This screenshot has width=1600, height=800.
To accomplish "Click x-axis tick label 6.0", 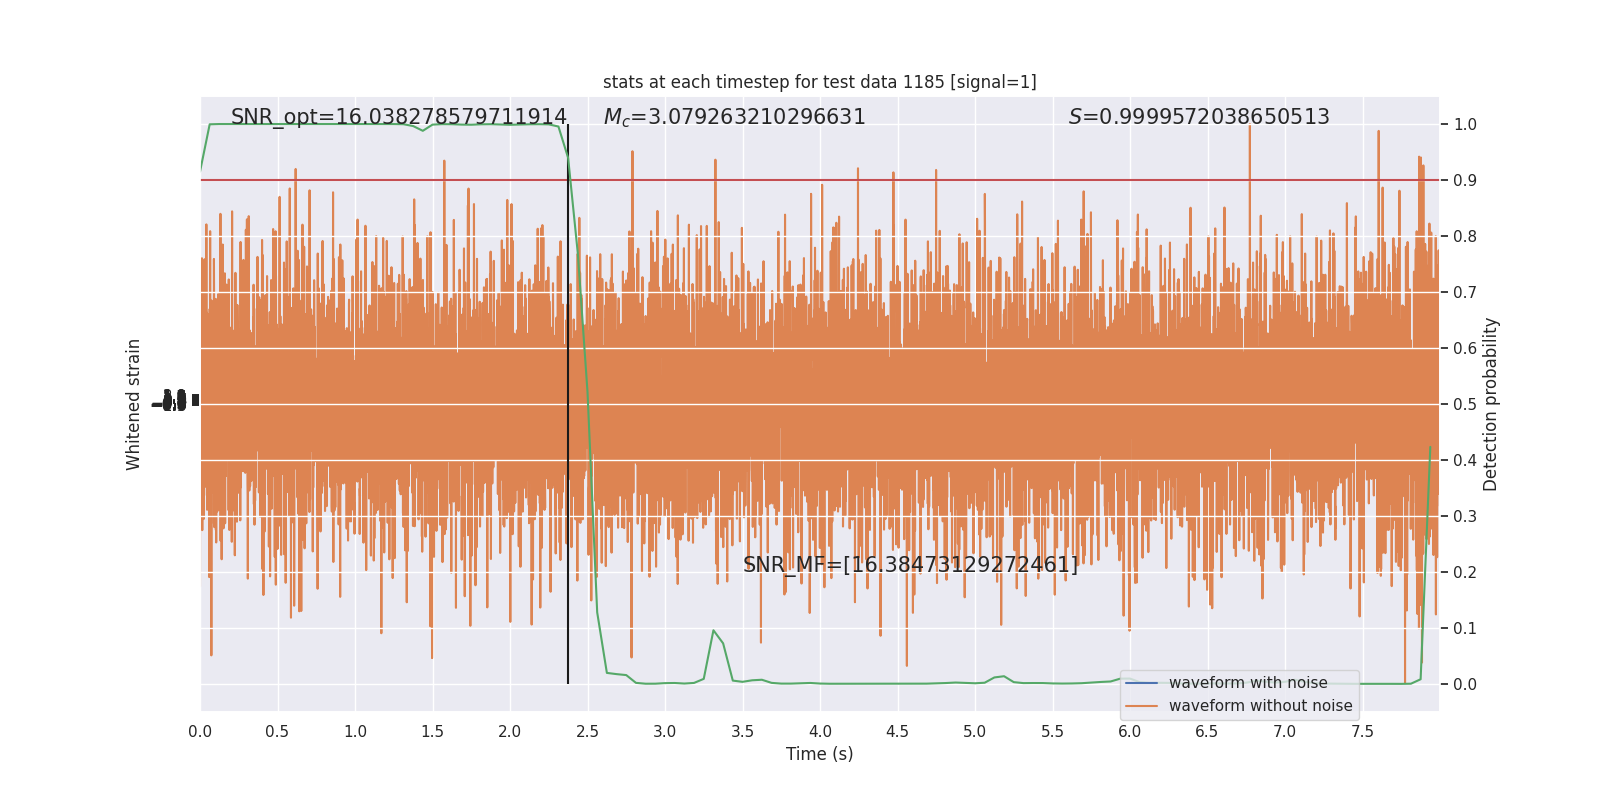I will click(1130, 732).
